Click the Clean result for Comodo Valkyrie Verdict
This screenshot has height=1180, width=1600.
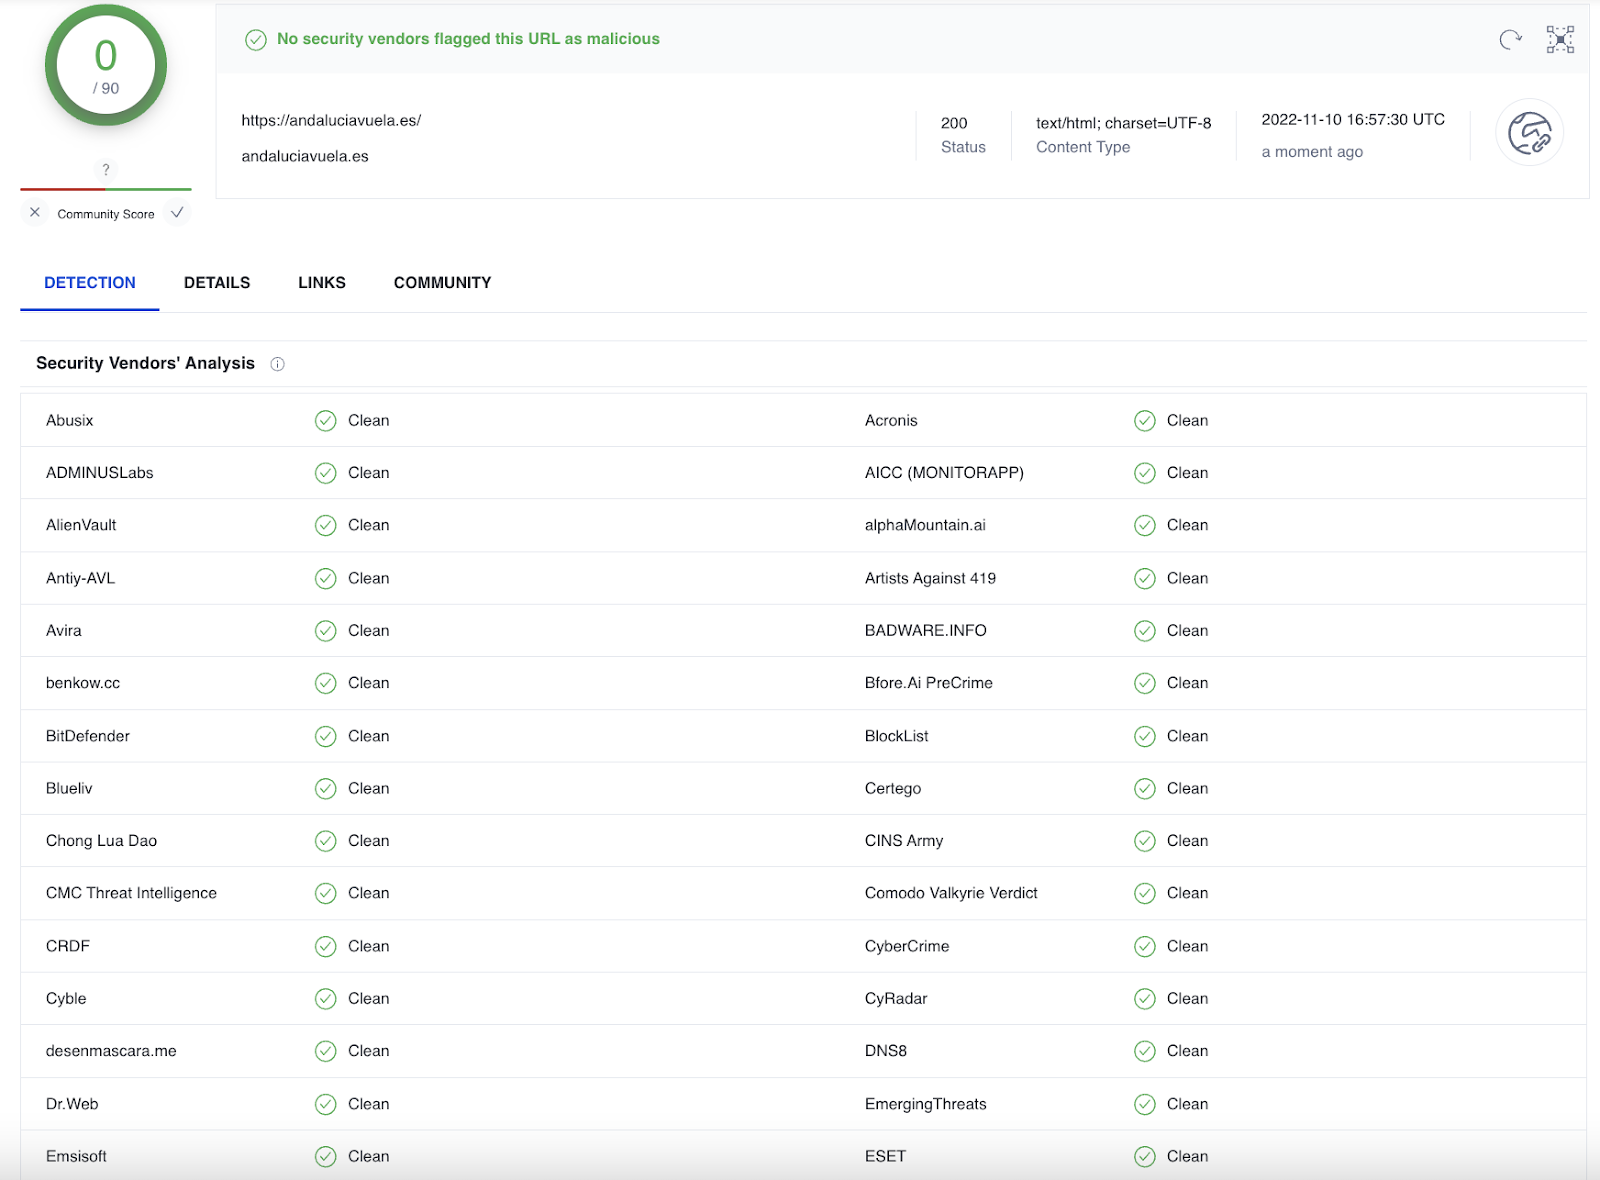tap(1188, 893)
